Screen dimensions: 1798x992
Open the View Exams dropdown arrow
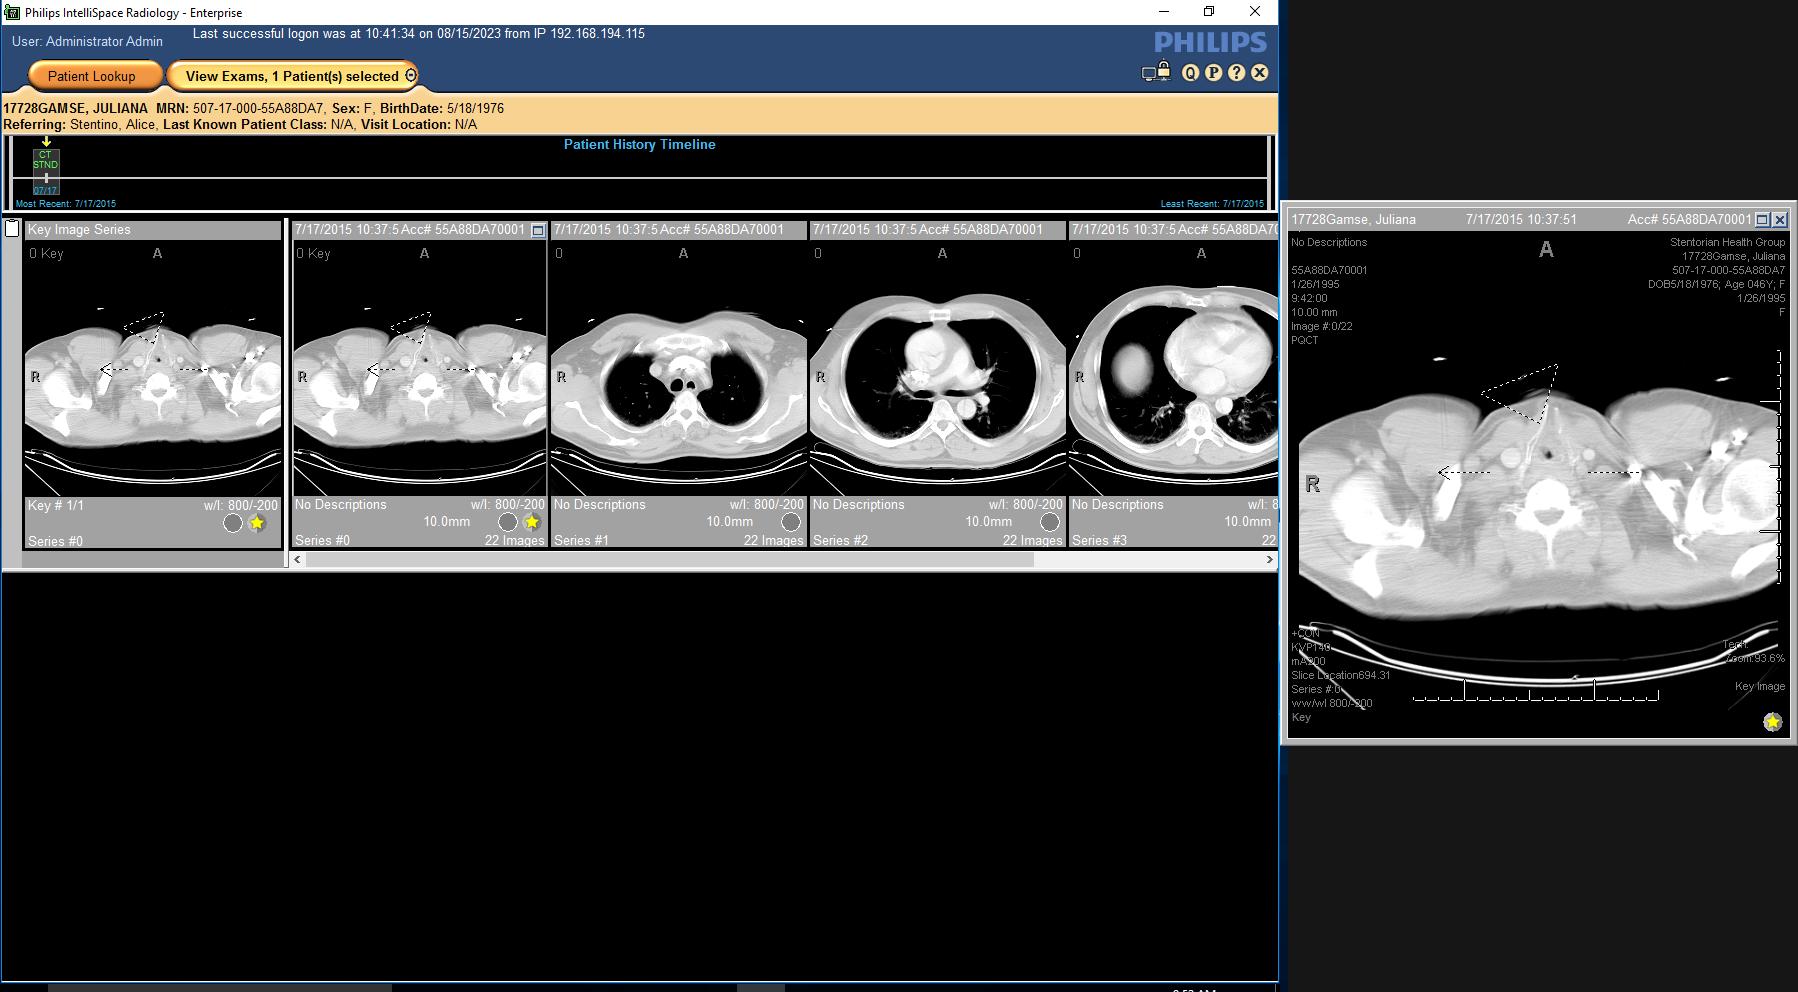click(410, 76)
